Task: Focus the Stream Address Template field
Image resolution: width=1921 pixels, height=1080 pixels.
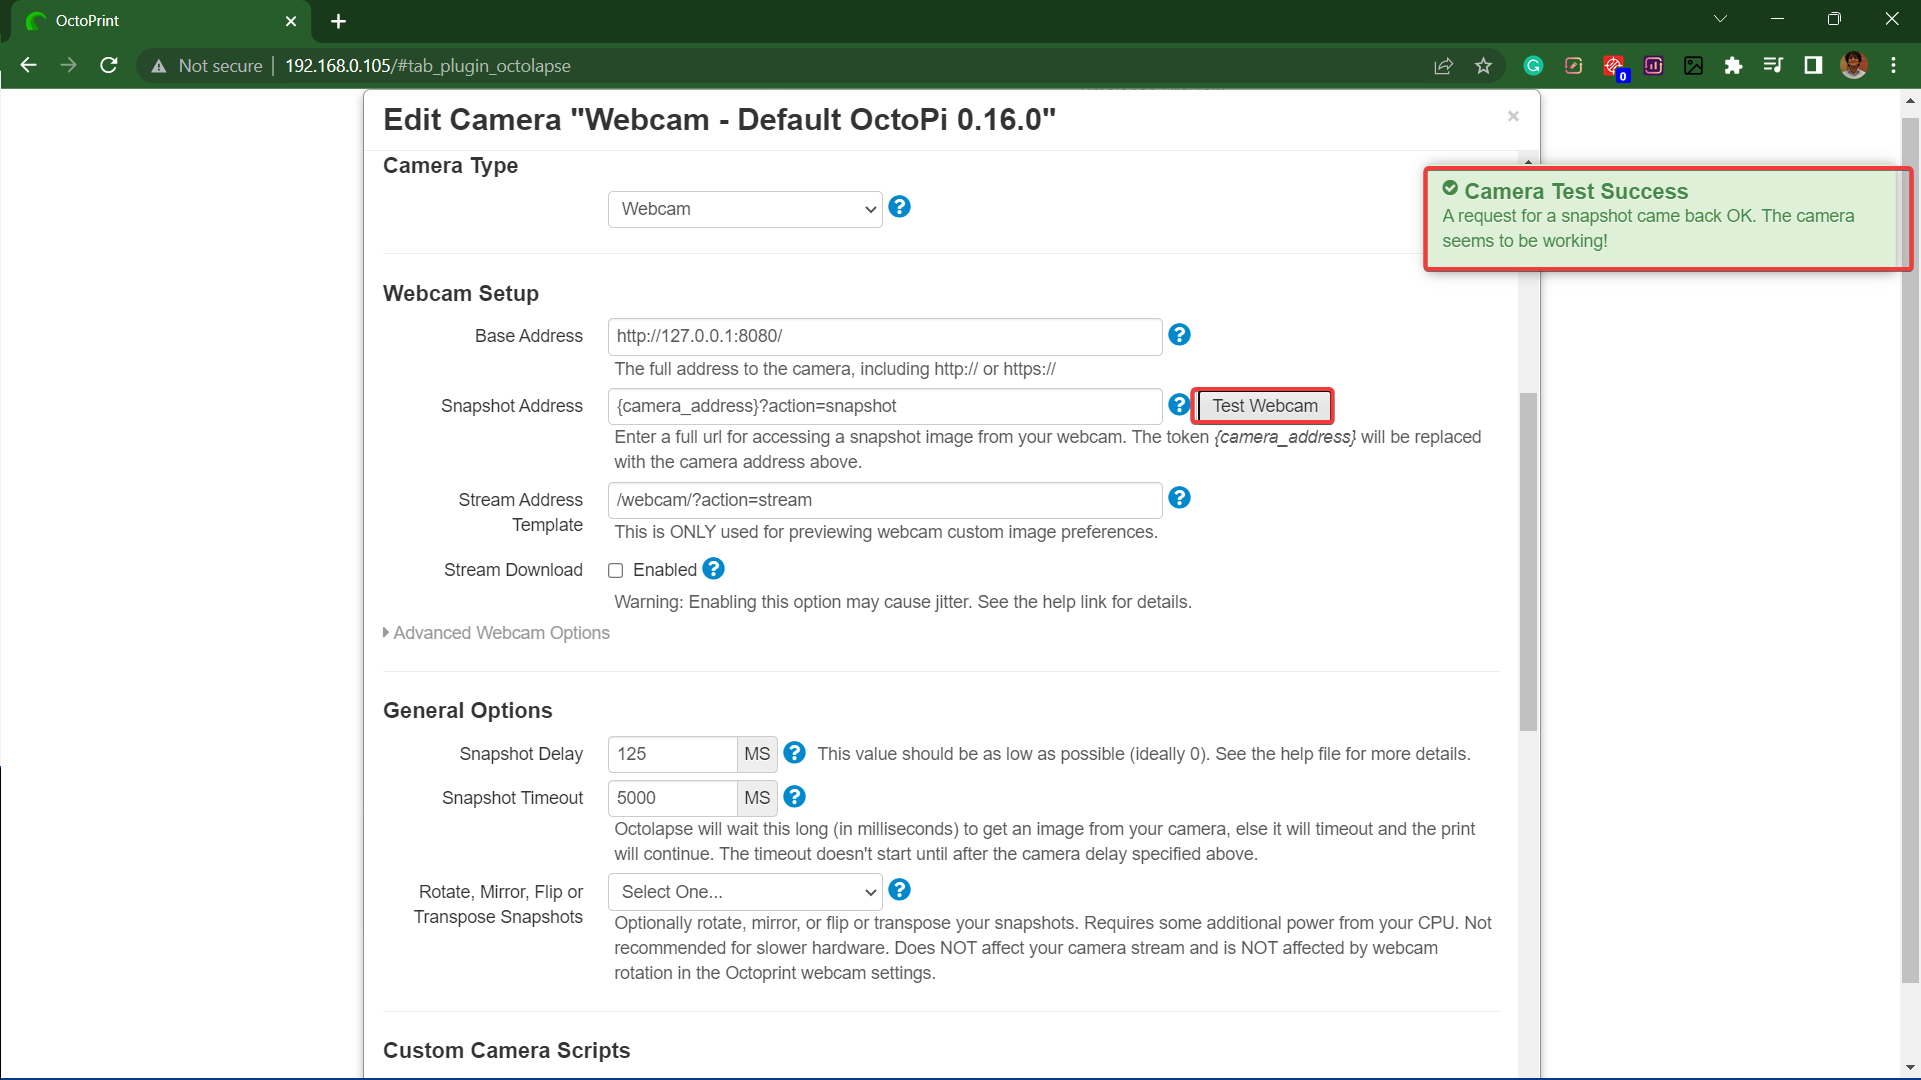Action: coord(885,500)
